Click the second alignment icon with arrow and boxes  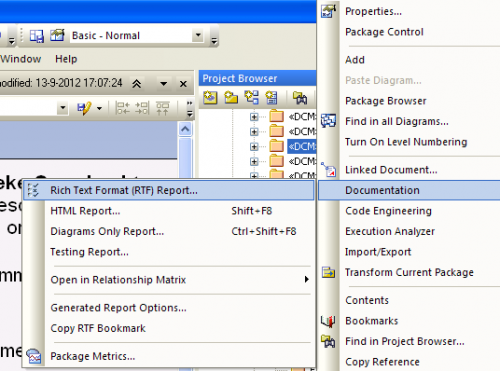(142, 108)
